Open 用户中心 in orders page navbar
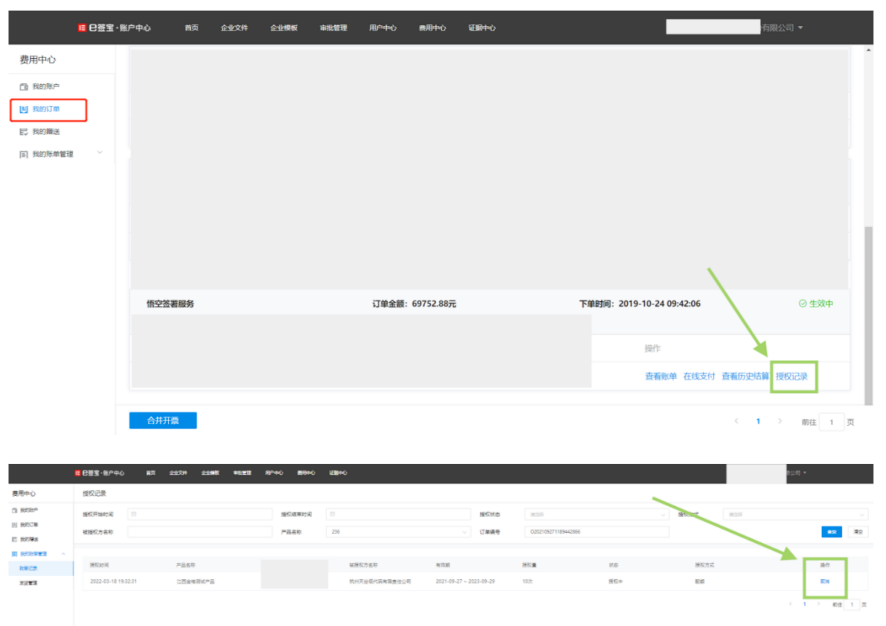The width and height of the screenshot is (886, 626). point(383,28)
